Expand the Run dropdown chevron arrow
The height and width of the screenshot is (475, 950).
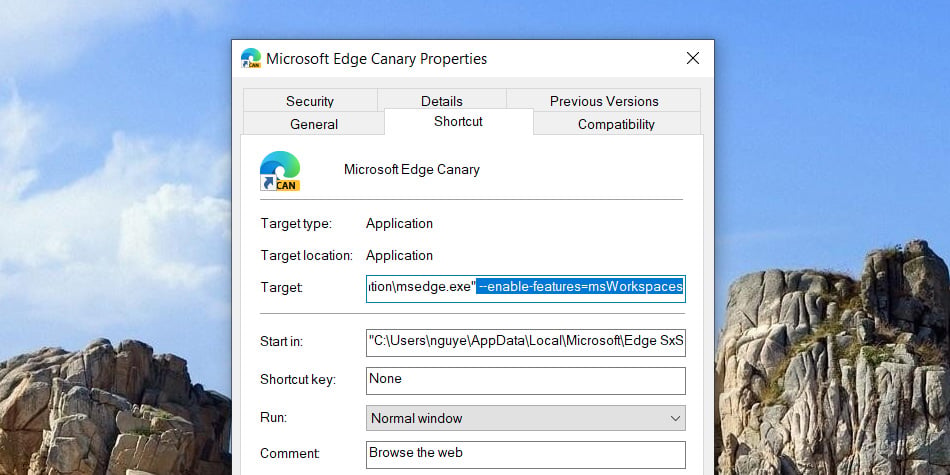676,419
